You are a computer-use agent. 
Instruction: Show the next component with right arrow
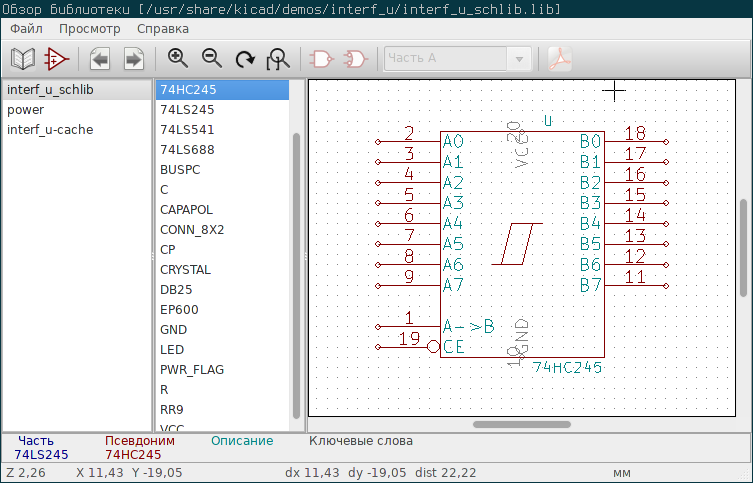[x=134, y=59]
